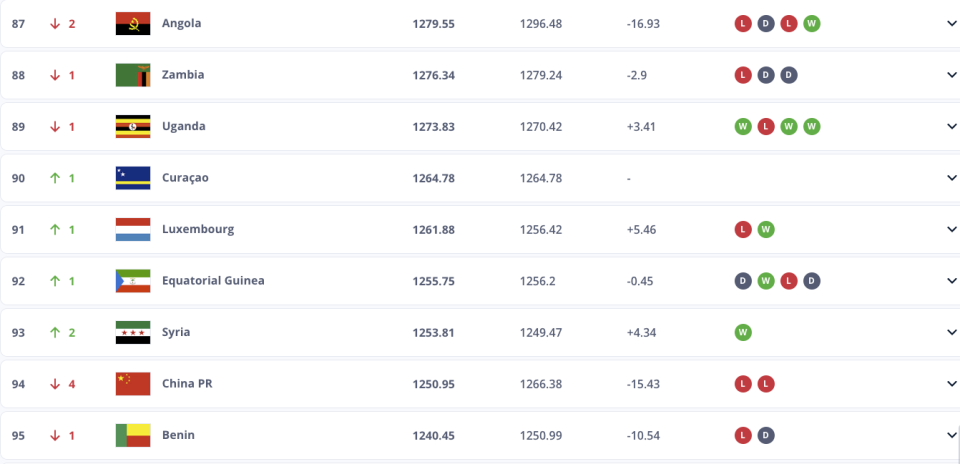The height and width of the screenshot is (464, 960).
Task: Click the China PR flag icon
Action: [x=133, y=384]
